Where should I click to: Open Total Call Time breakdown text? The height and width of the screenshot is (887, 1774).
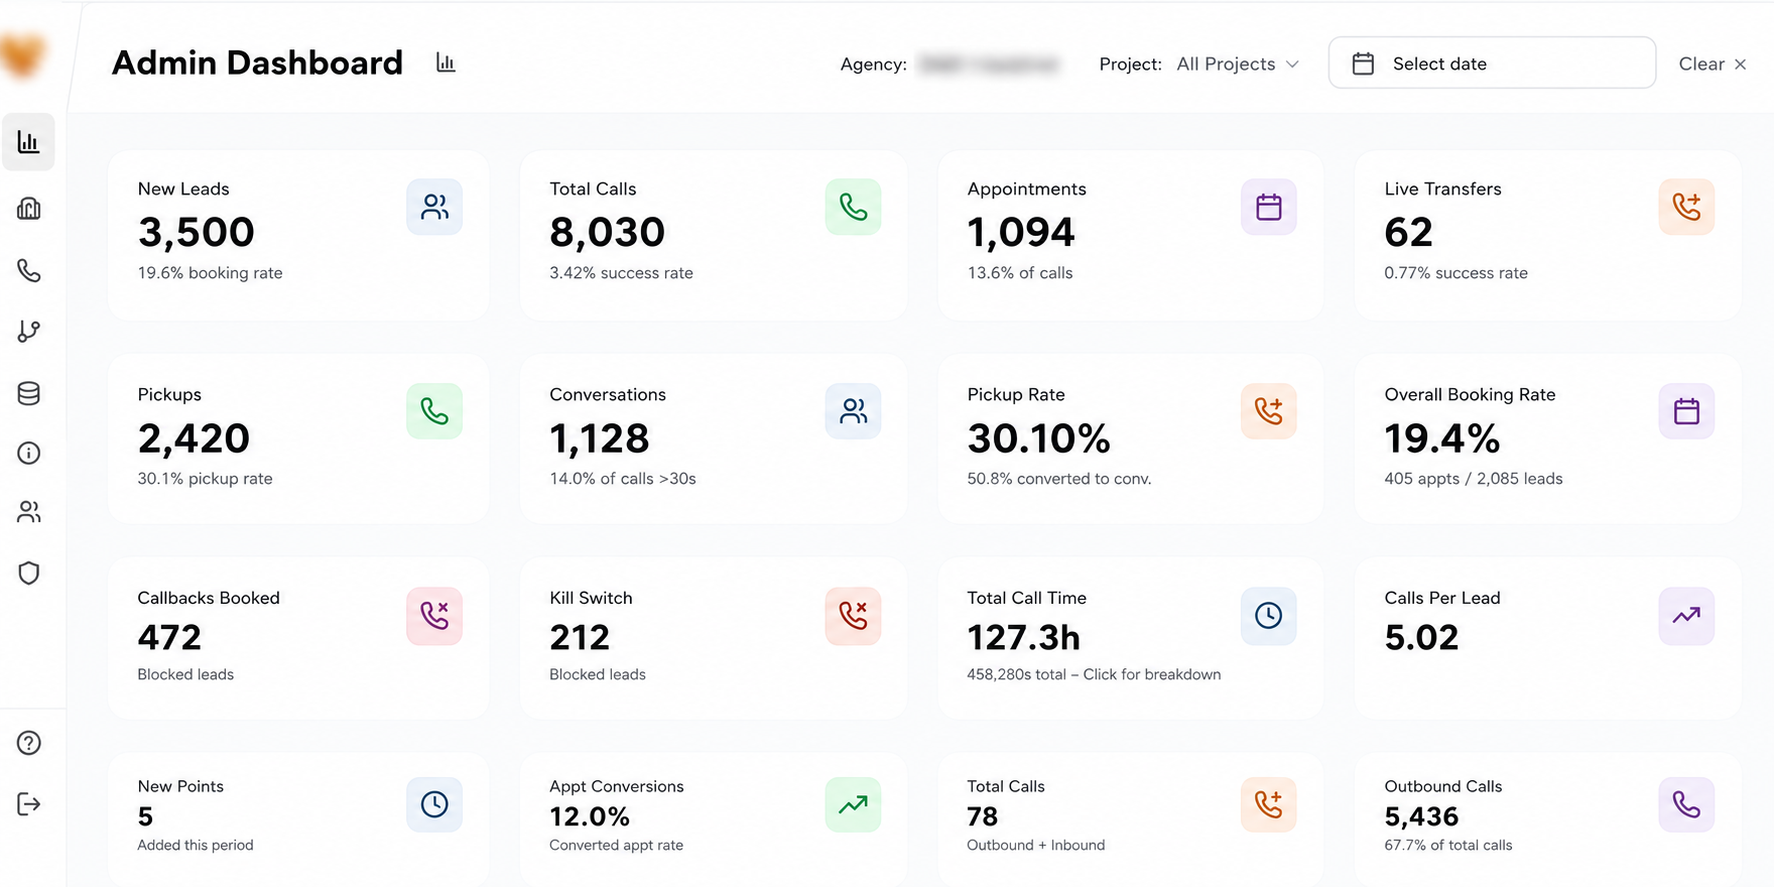click(x=1094, y=675)
